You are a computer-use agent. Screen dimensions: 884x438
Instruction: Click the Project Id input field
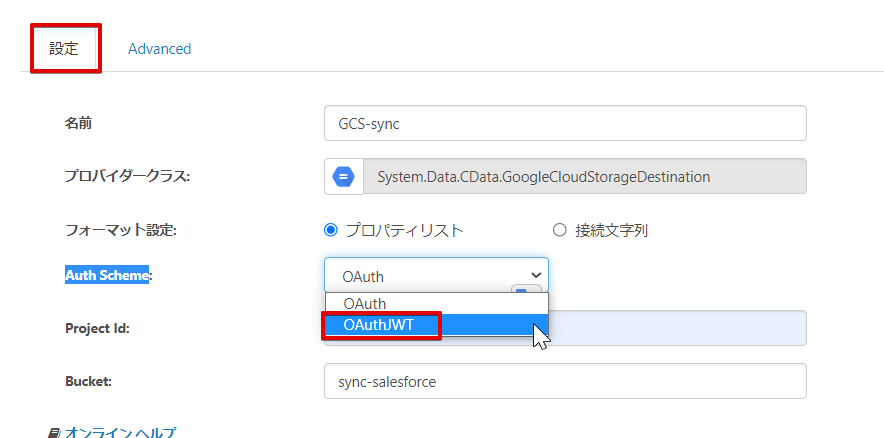click(x=565, y=328)
